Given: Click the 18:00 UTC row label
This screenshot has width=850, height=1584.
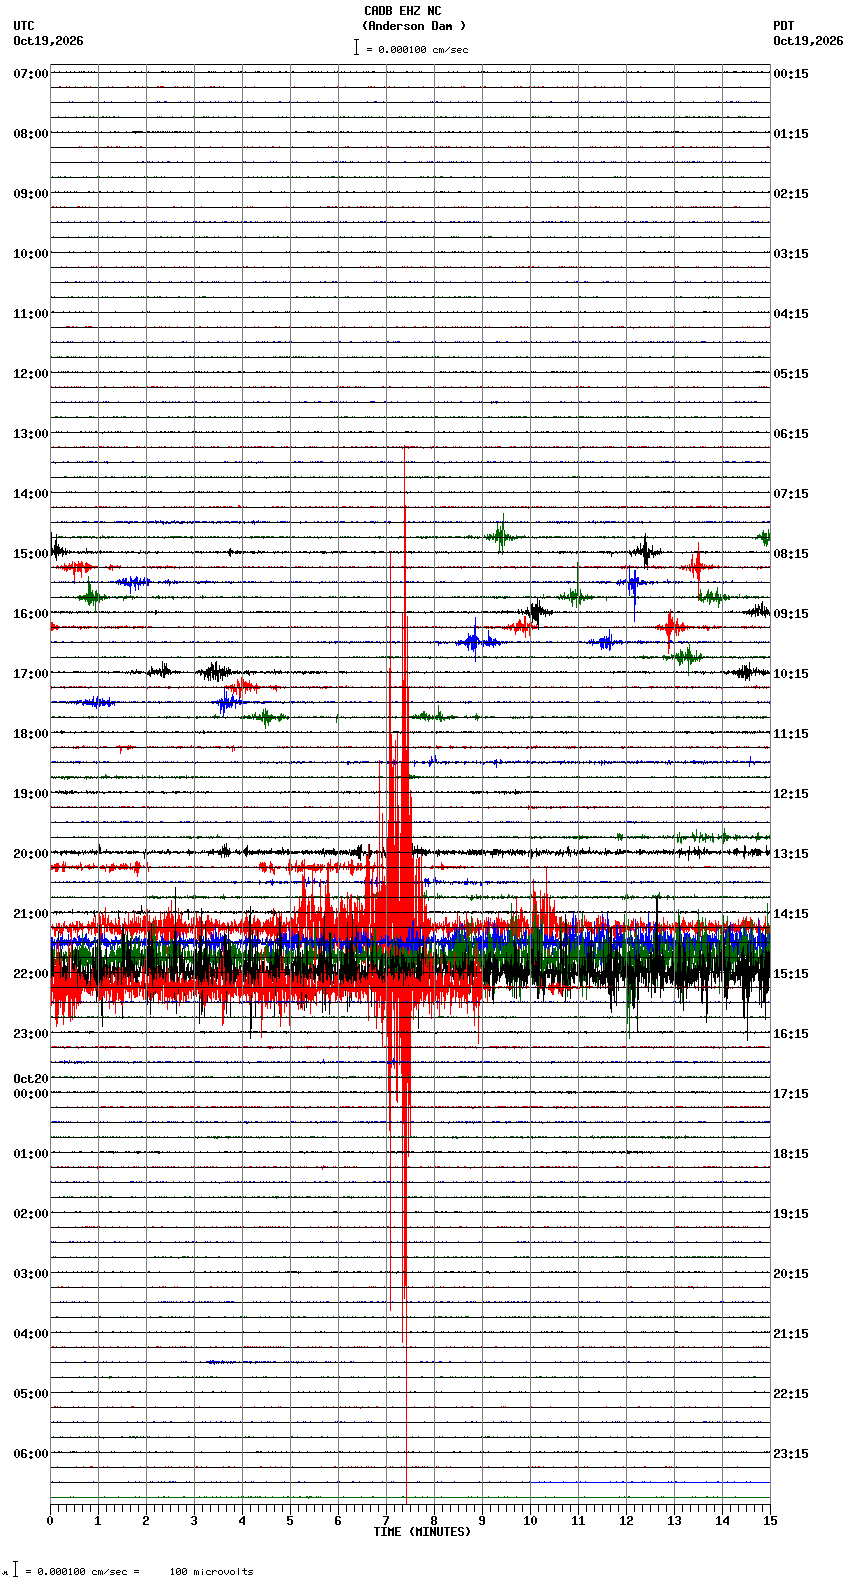Looking at the screenshot, I should click(31, 734).
